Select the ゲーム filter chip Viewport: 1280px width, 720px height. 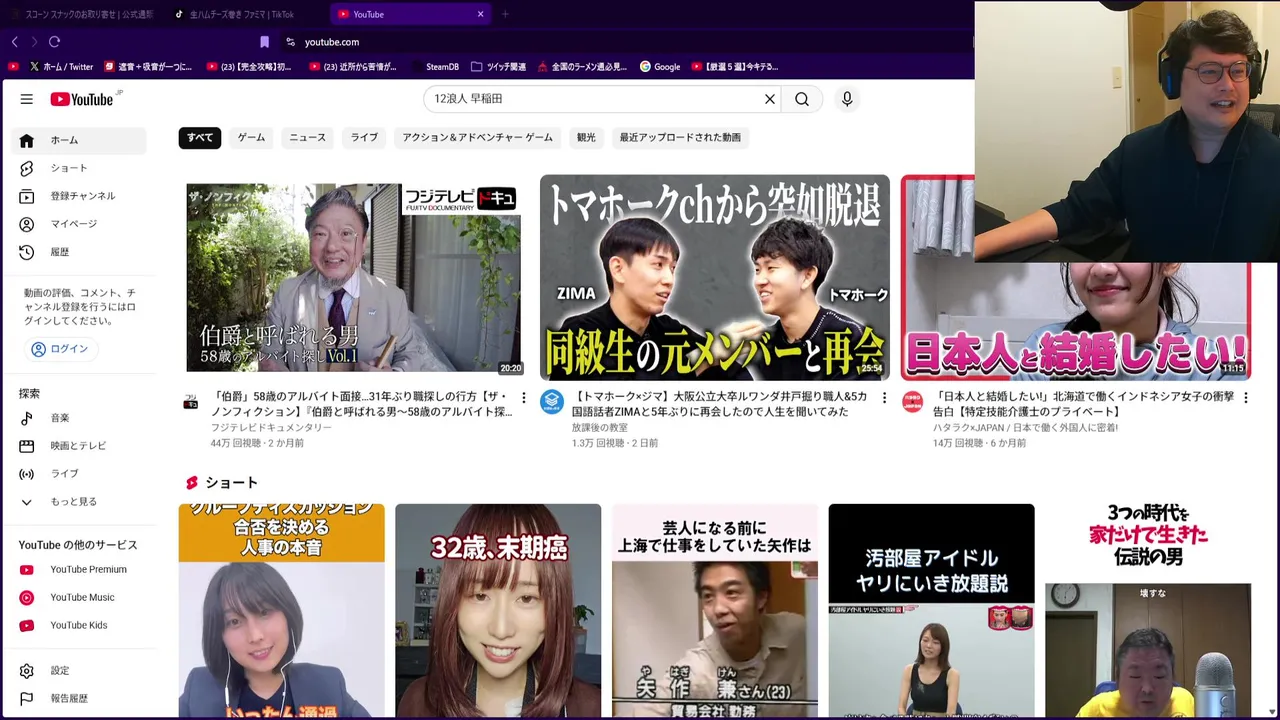(251, 138)
